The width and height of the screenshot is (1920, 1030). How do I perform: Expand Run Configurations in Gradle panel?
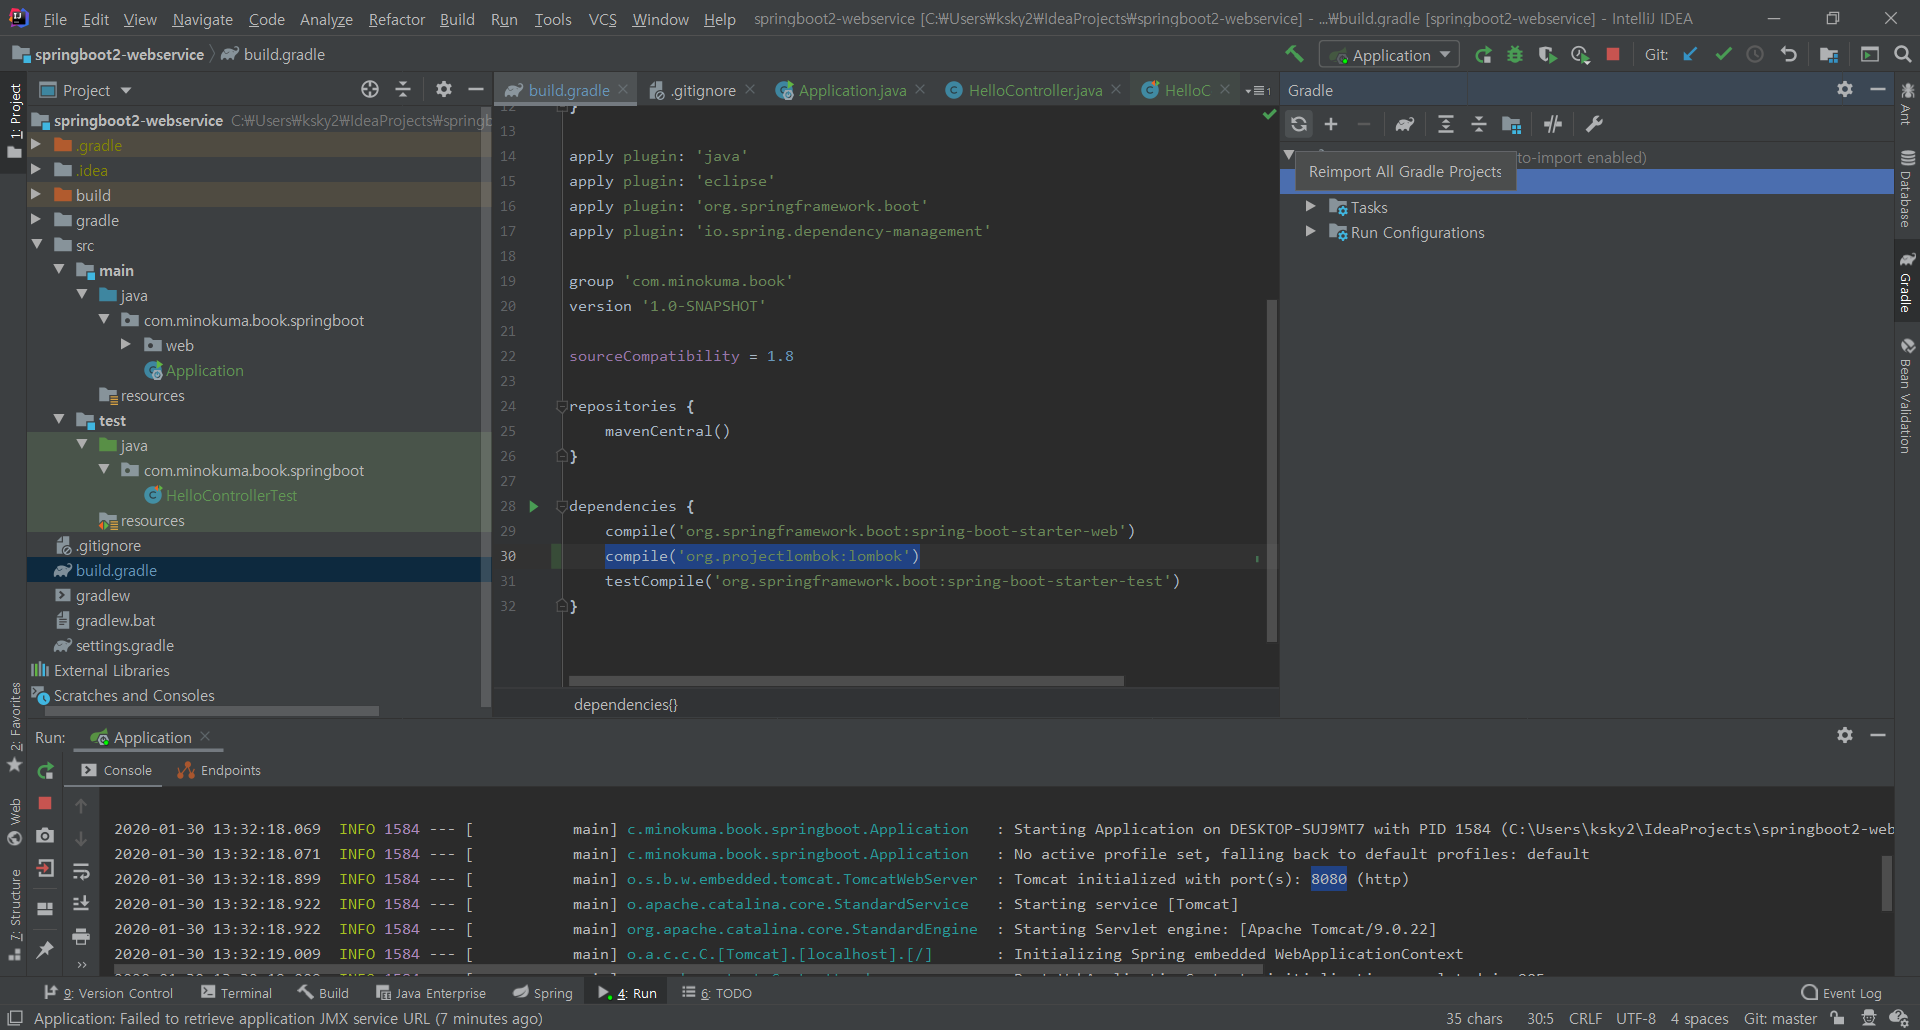tap(1310, 231)
